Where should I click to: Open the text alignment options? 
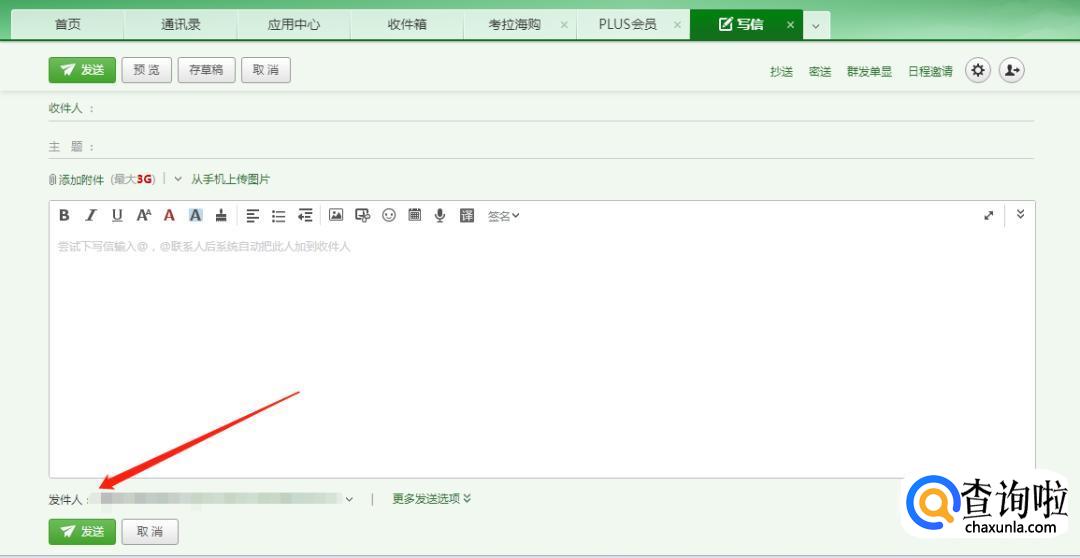(253, 216)
